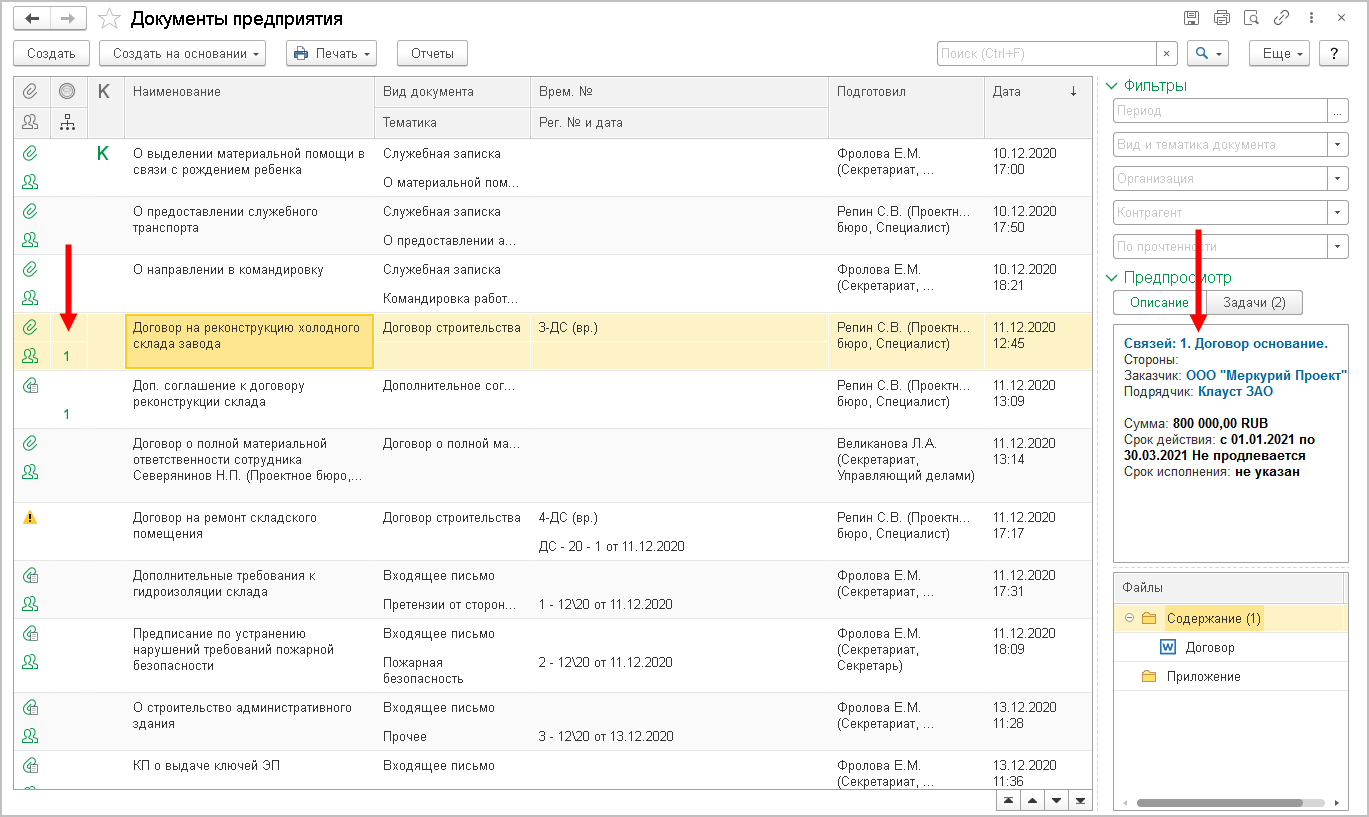Viewport: 1369px width, 817px height.
Task: Click the copy link chain icon
Action: click(x=1281, y=18)
